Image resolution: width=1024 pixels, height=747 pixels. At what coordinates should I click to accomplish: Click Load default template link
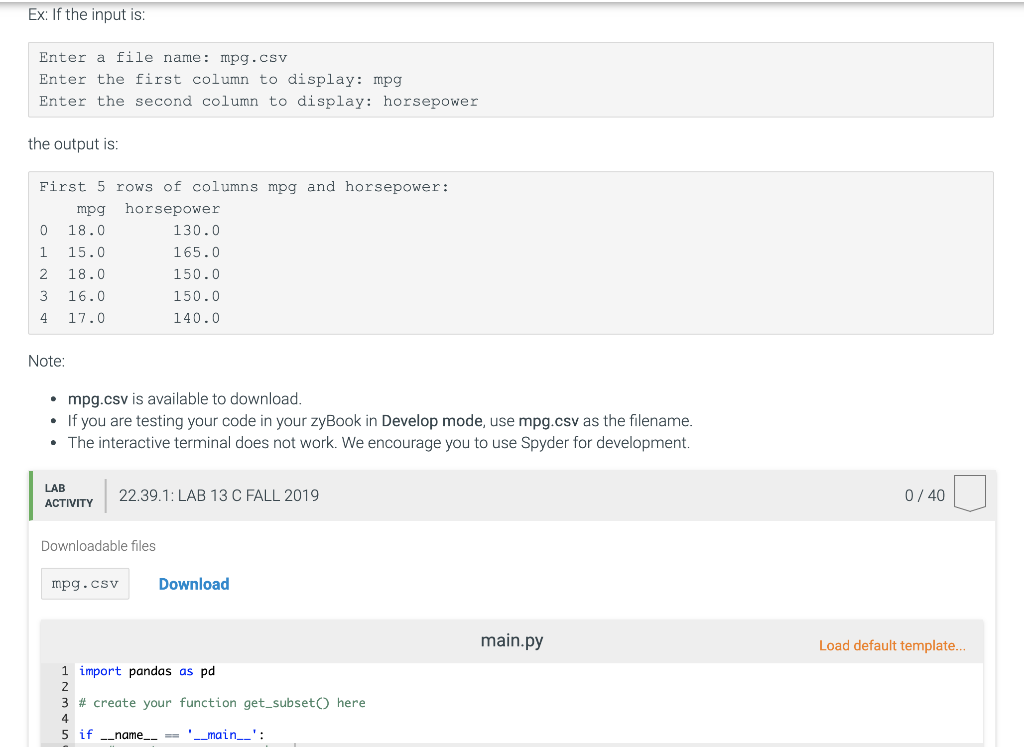[892, 645]
